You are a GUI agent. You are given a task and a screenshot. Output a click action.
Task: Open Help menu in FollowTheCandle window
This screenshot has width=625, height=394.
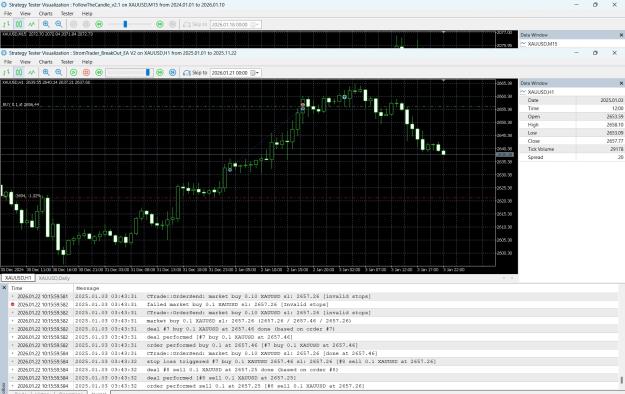87,14
